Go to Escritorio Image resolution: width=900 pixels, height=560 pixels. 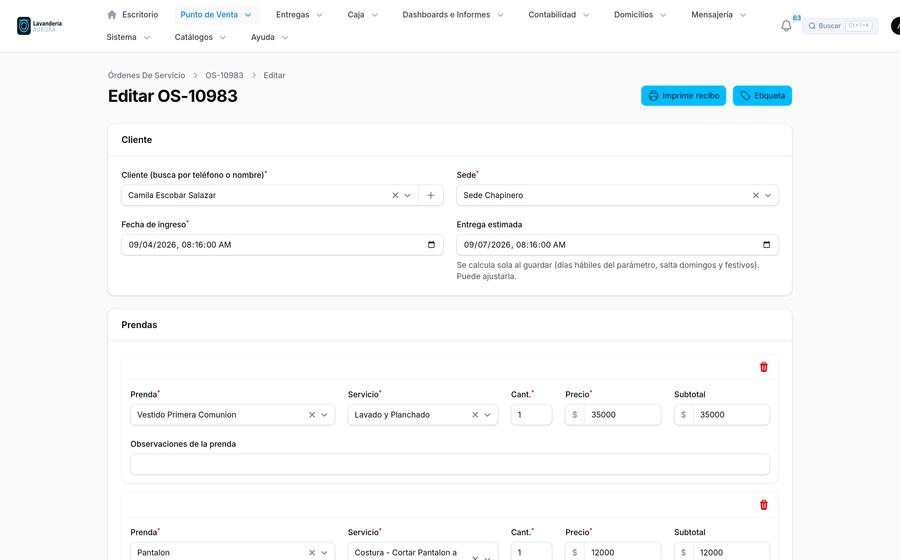tap(133, 14)
